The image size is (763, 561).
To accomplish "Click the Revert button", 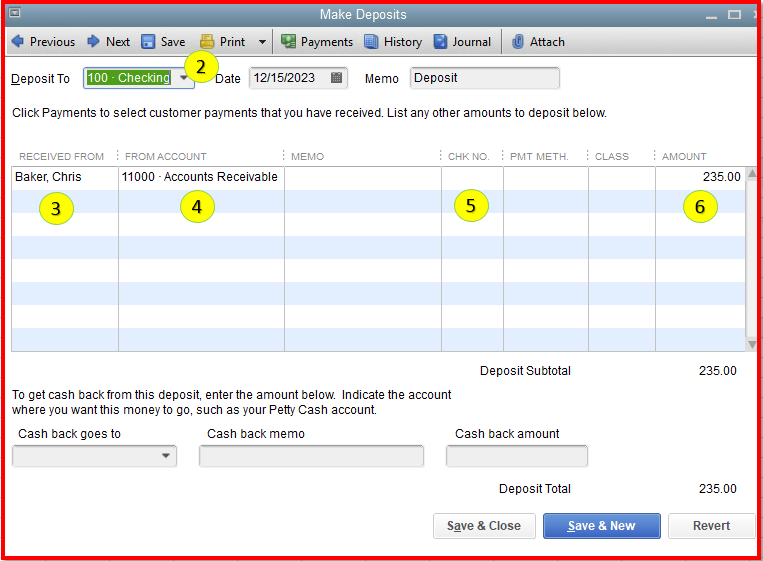I will (x=711, y=526).
